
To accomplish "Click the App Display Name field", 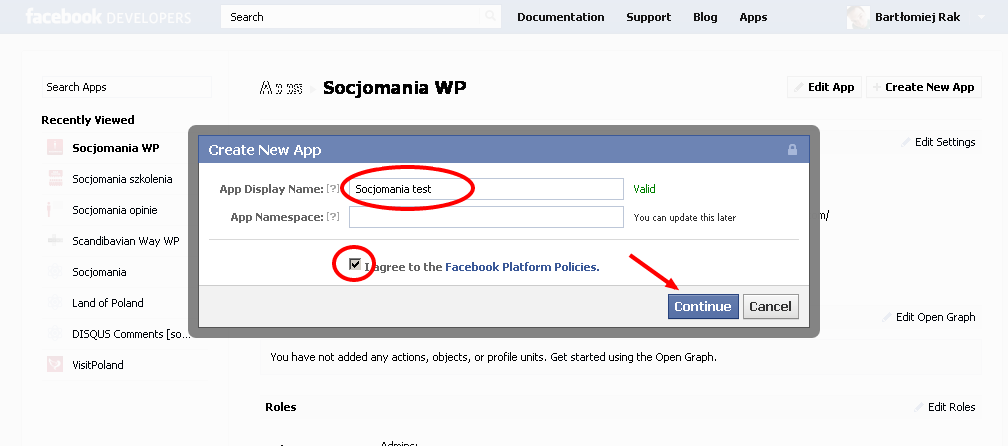I will point(486,189).
